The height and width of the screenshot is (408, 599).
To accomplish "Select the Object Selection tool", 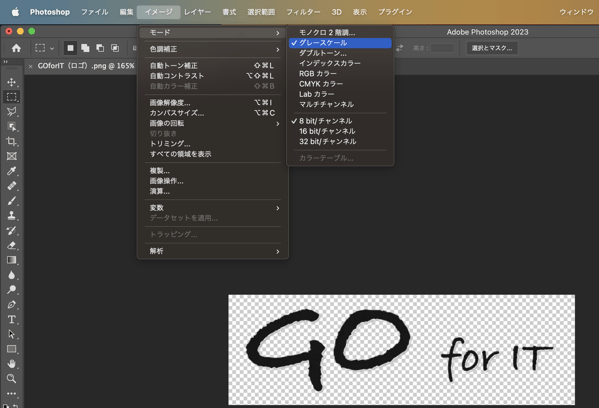I will [11, 126].
